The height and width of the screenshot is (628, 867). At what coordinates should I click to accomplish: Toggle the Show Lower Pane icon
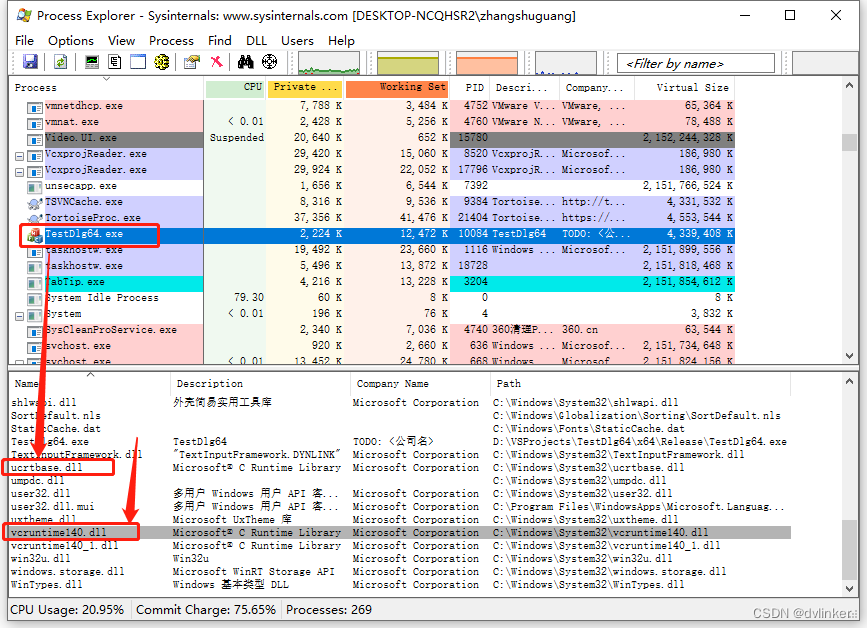137,62
